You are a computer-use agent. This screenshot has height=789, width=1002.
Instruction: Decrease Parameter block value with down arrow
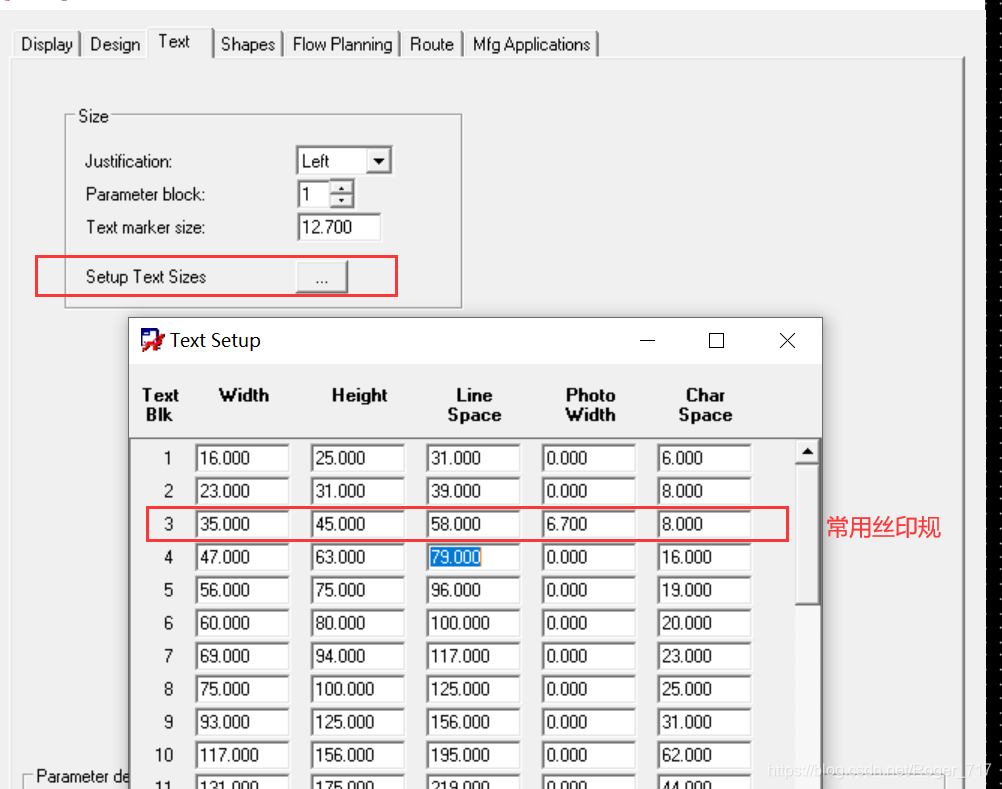tap(342, 200)
